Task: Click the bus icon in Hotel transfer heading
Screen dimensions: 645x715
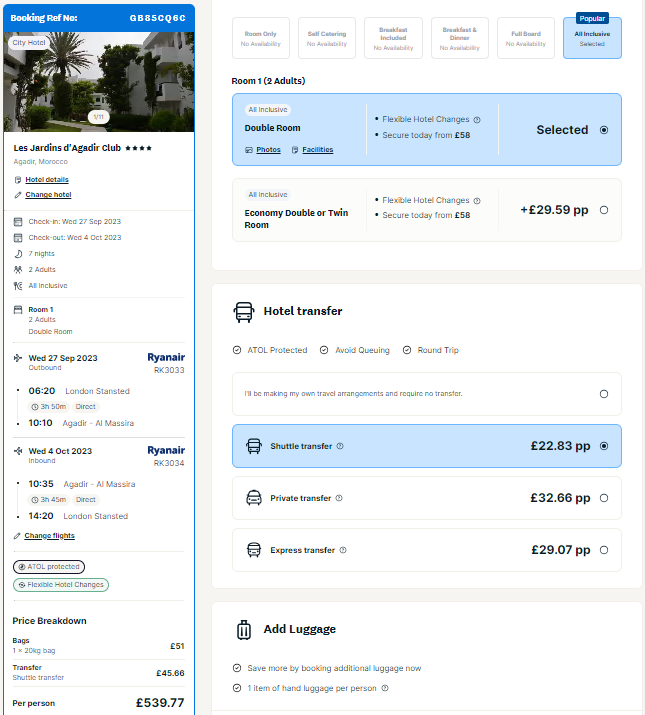Action: pyautogui.click(x=244, y=312)
